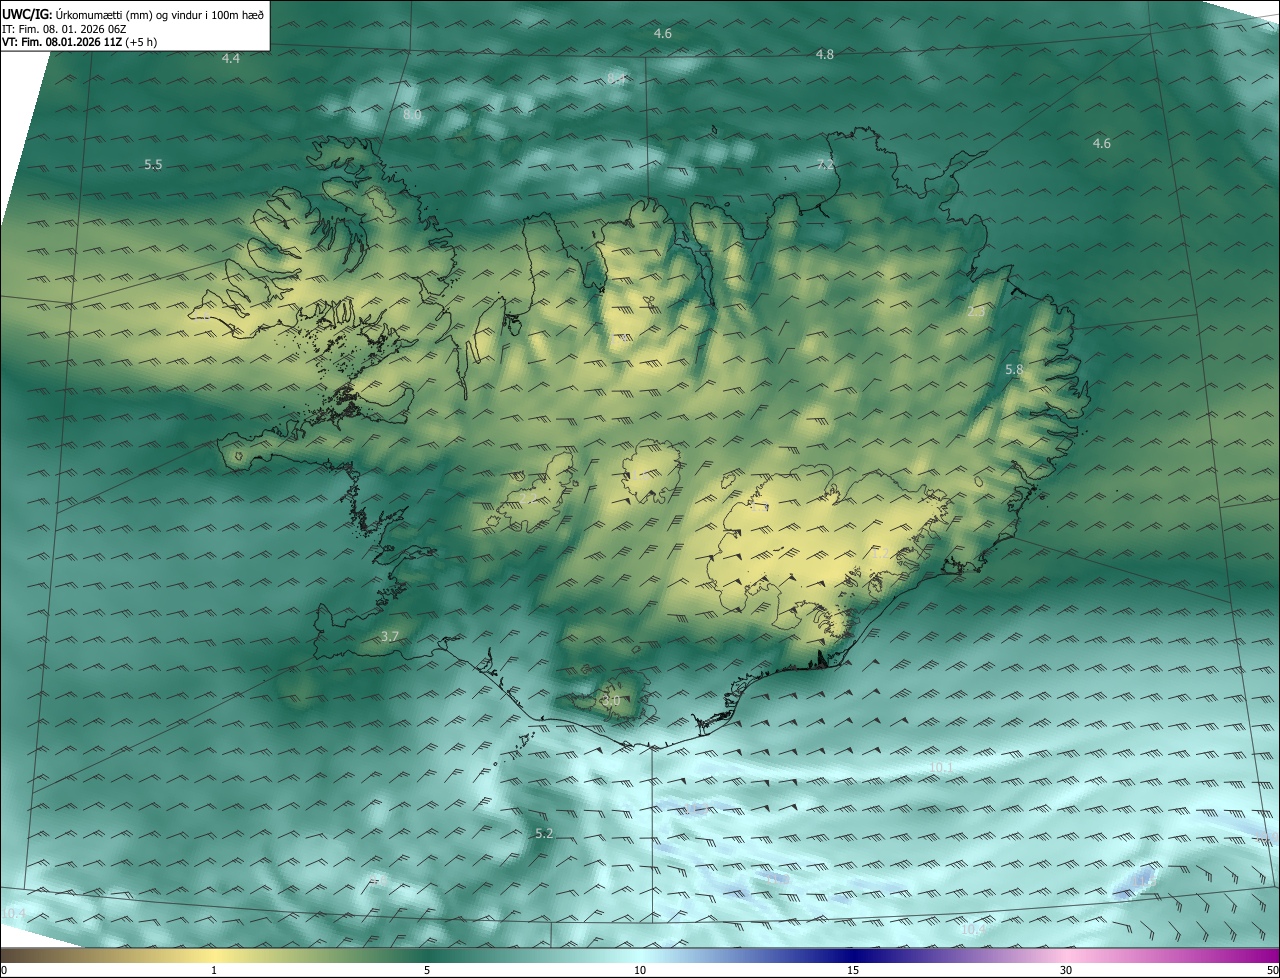
Task: Select the 'VT: Fim. 08.01.2026 11Z (+5 h)' line
Action: click(79, 42)
